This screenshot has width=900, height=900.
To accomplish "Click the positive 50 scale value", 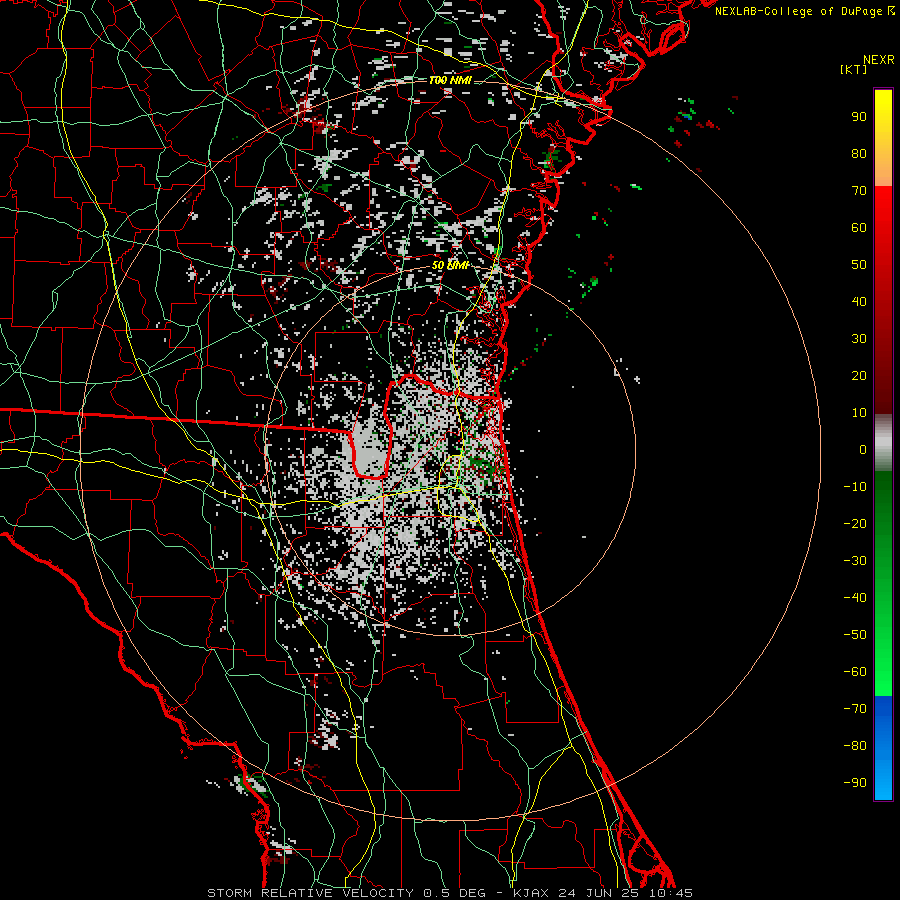I will (859, 265).
